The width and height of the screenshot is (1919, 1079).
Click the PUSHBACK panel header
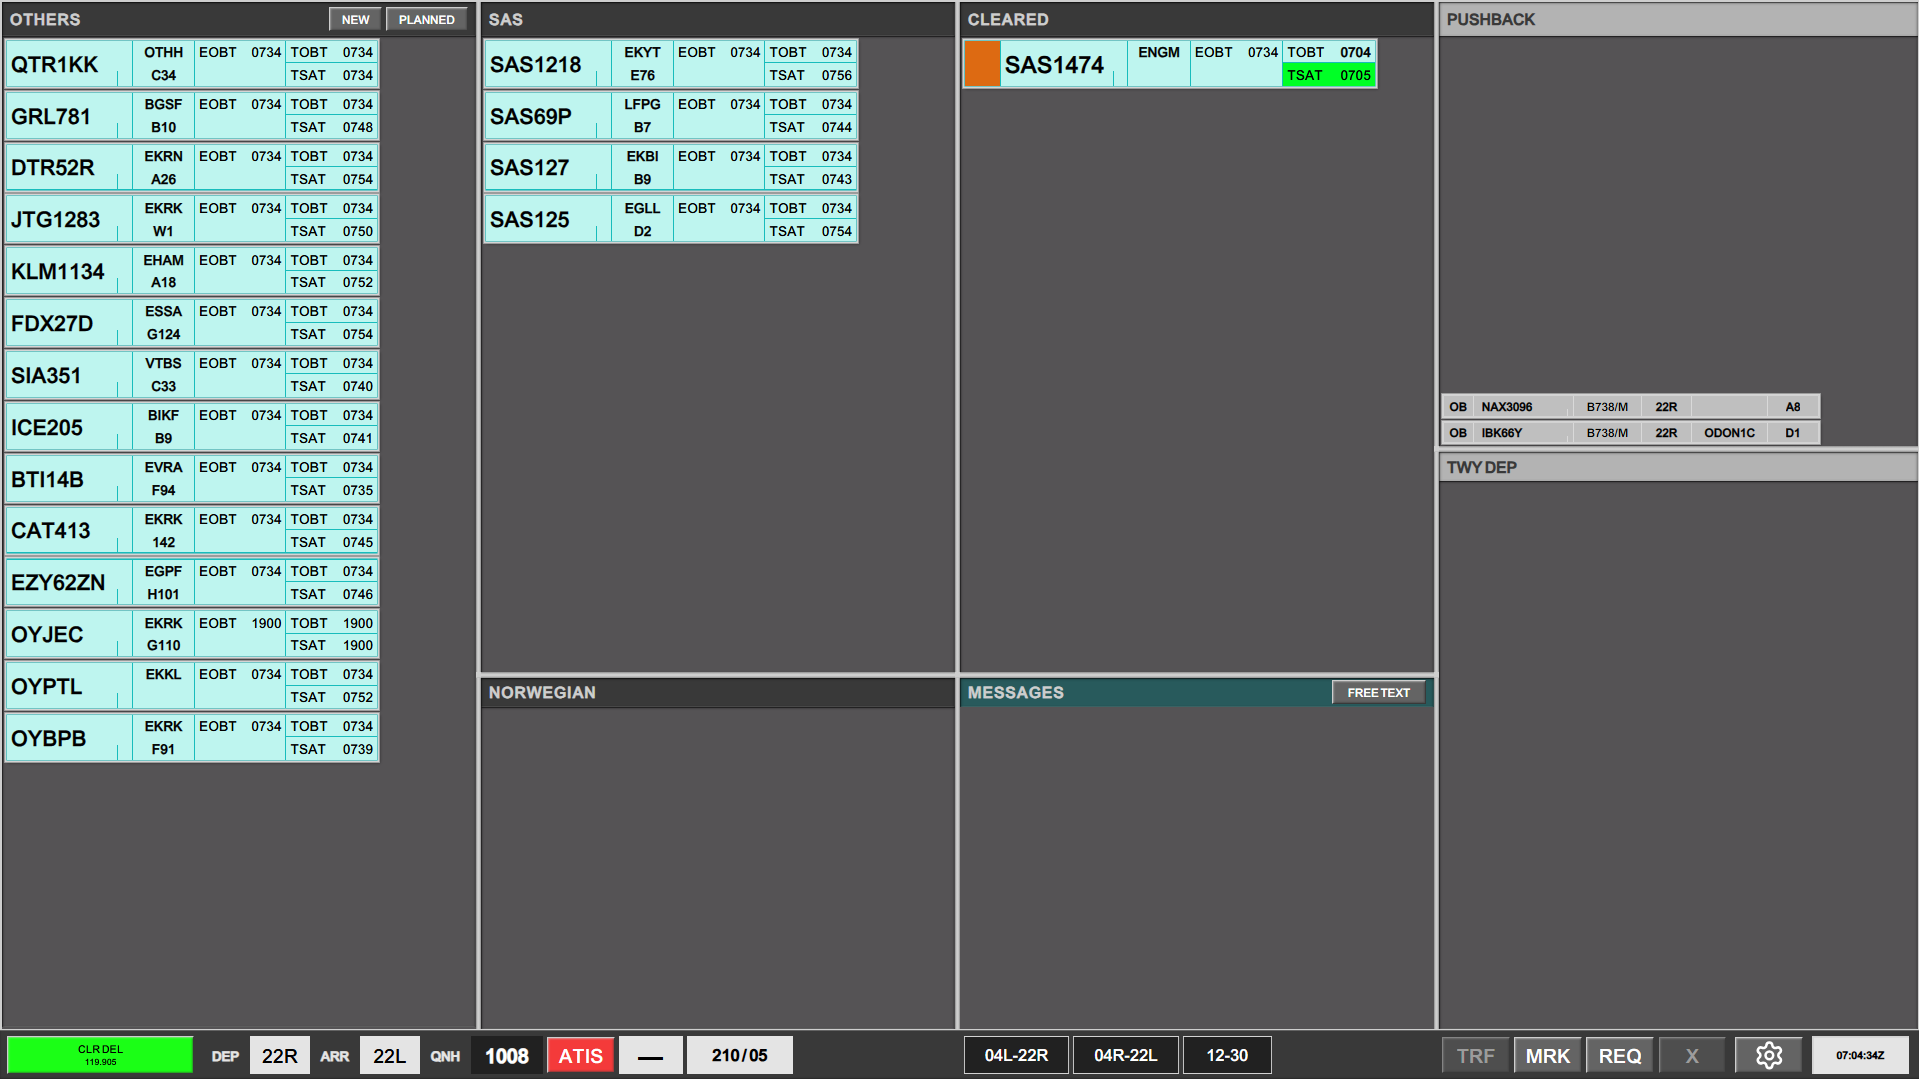1677,19
